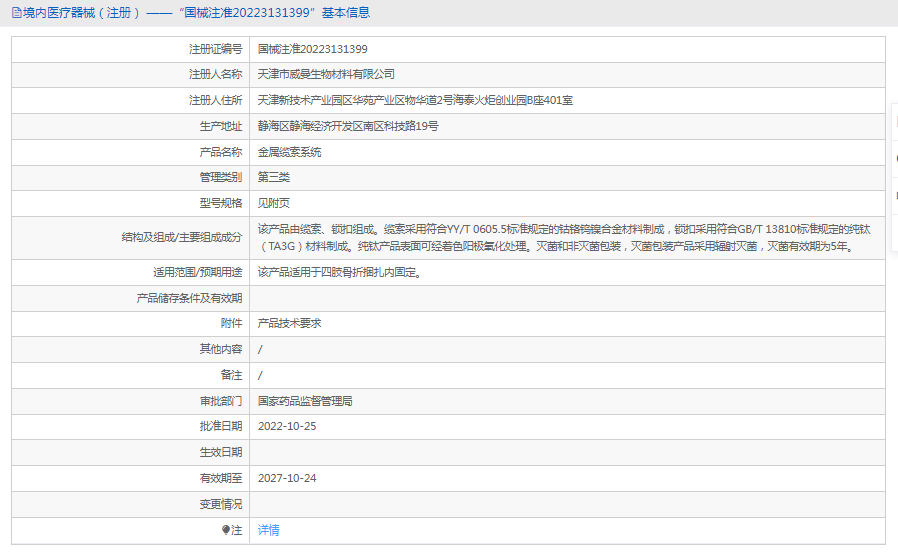Click the document icon before the page title
898x553 pixels.
tap(16, 13)
